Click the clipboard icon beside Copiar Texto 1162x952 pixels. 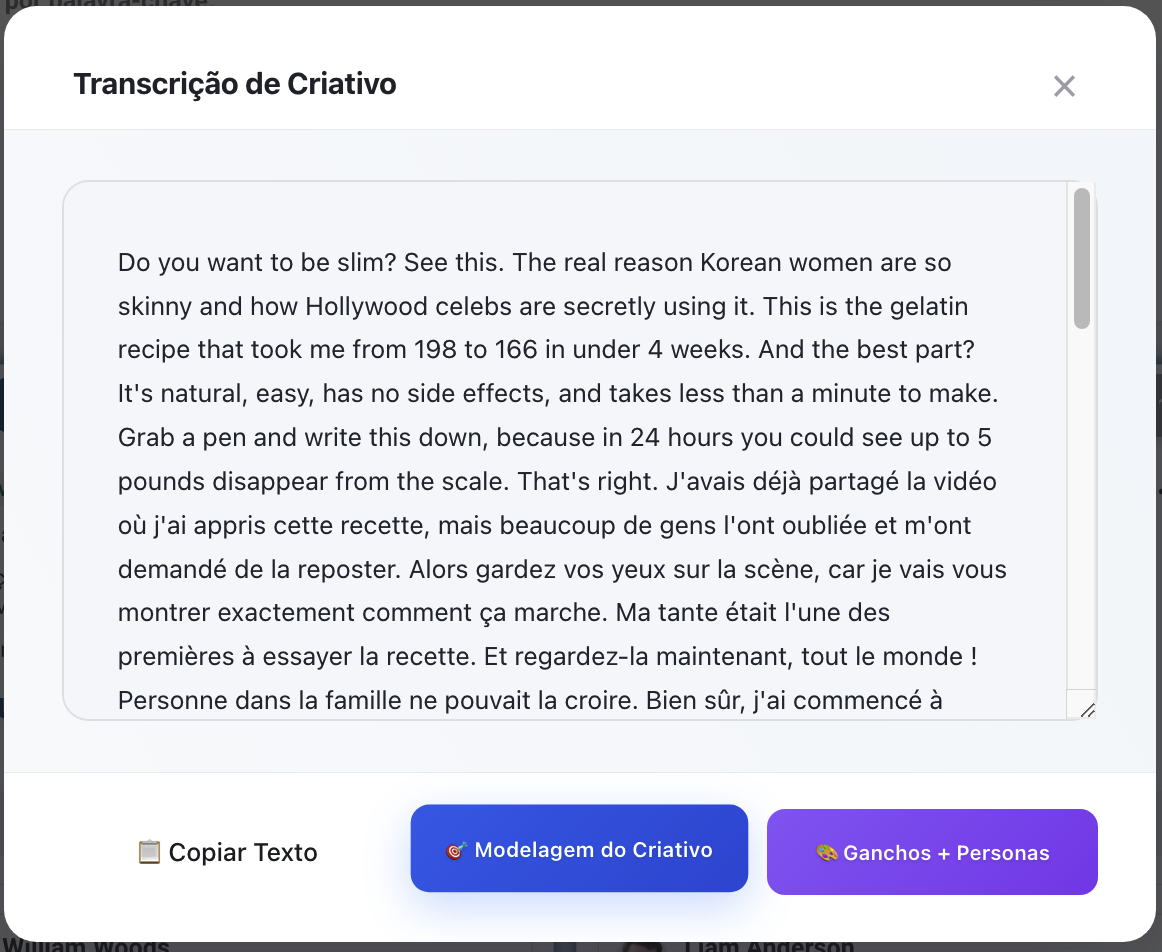pyautogui.click(x=148, y=852)
